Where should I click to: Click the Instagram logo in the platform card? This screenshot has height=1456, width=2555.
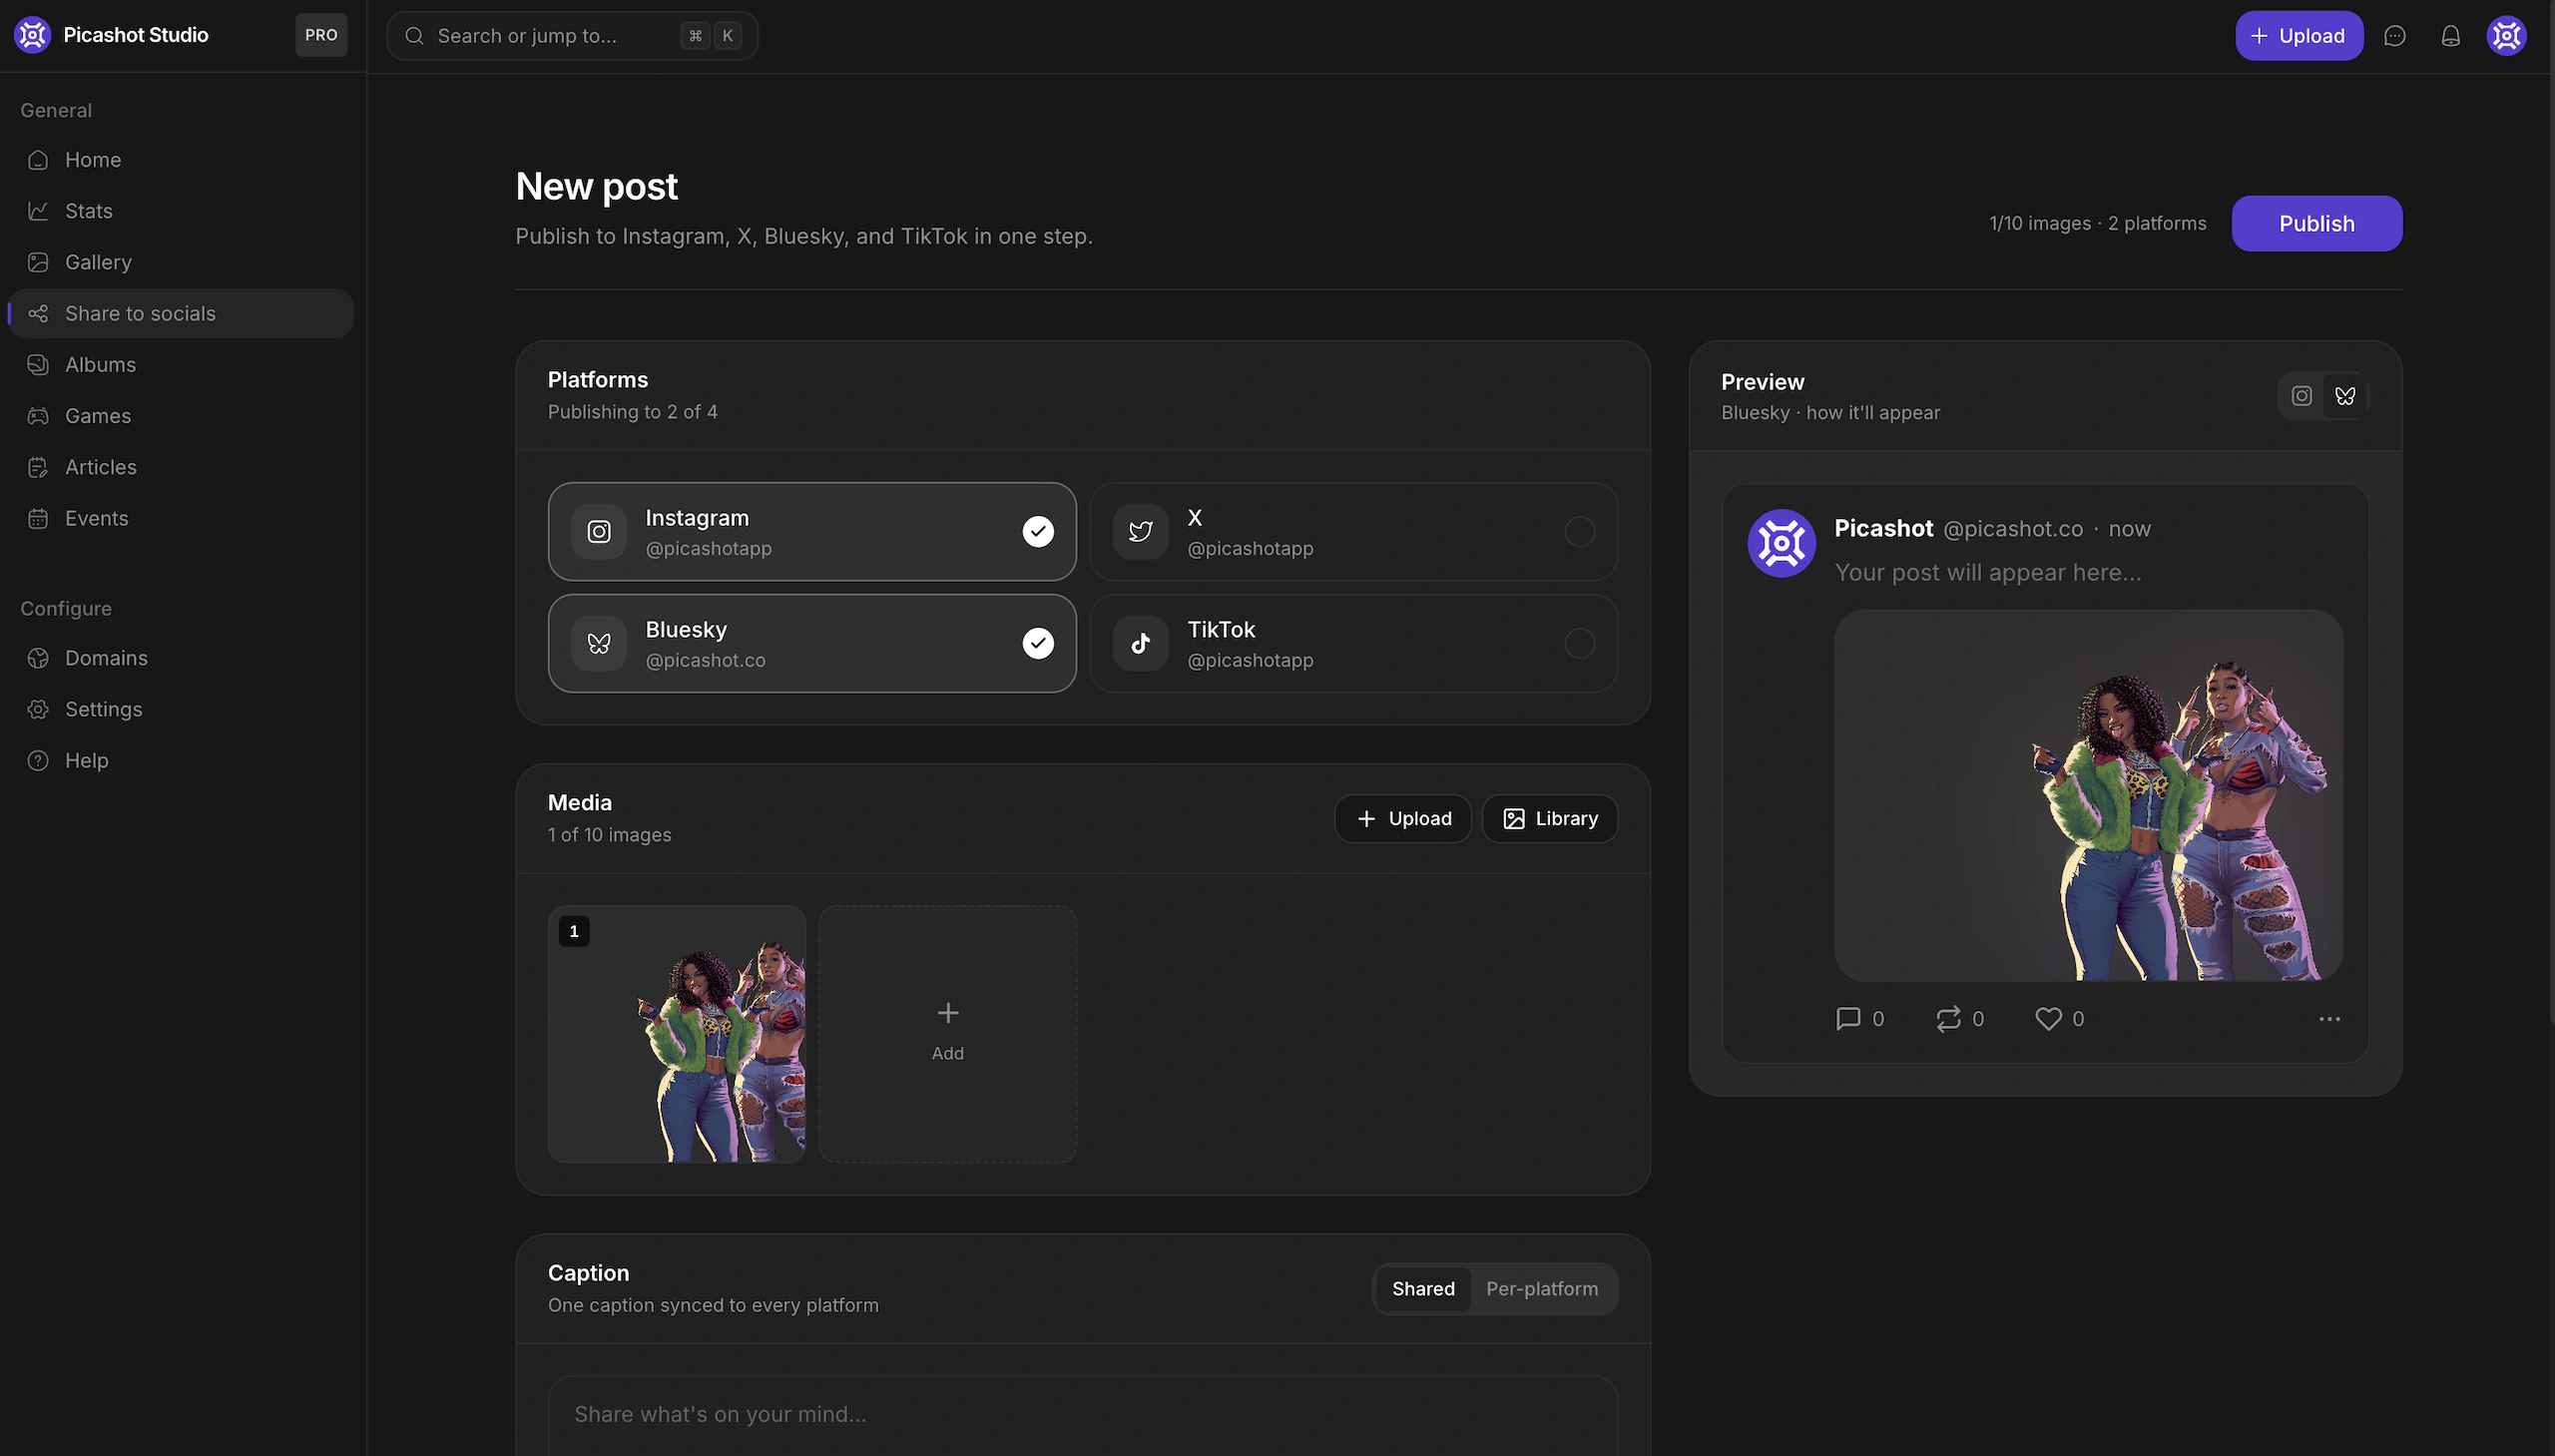[x=599, y=532]
